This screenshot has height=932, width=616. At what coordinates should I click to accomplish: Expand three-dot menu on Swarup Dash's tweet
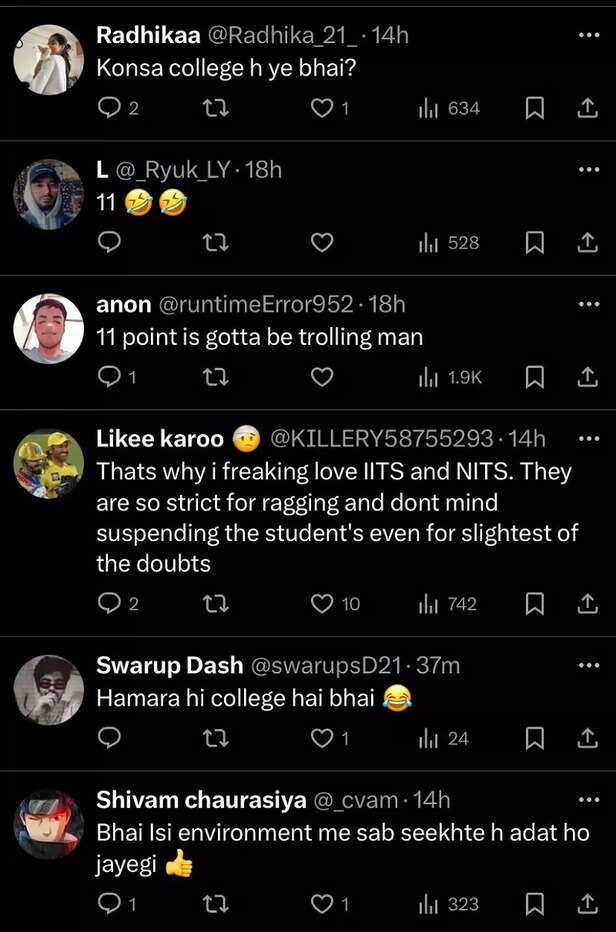pyautogui.click(x=588, y=665)
